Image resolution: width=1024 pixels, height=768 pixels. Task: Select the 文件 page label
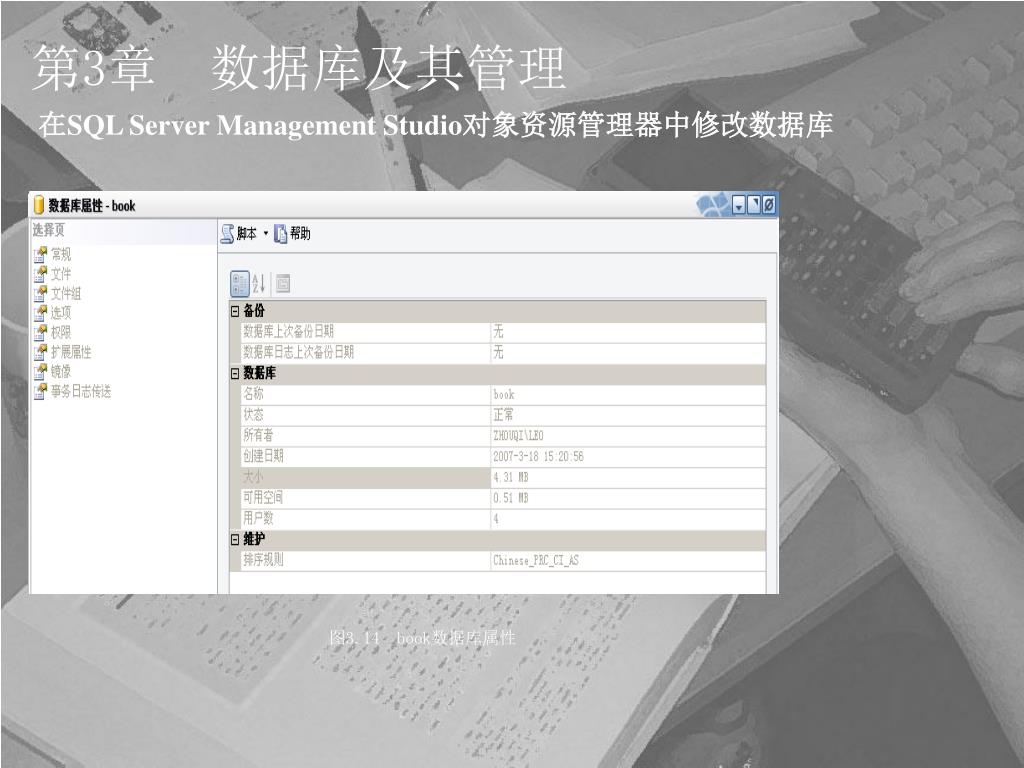pyautogui.click(x=61, y=274)
